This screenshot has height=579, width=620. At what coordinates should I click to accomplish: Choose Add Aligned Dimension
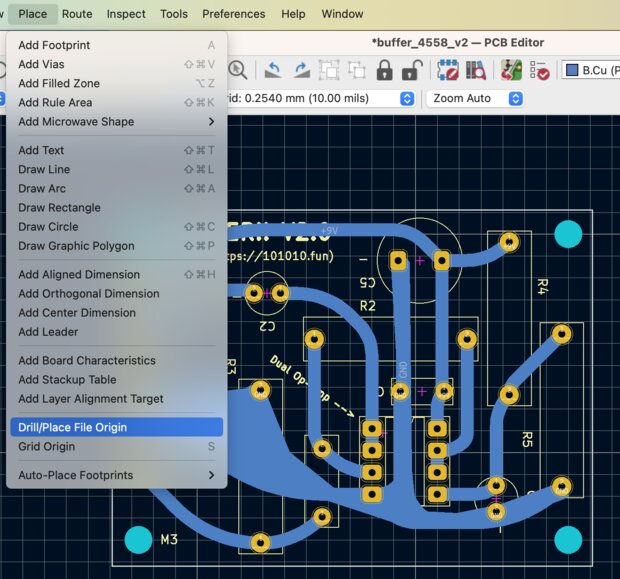117,274
